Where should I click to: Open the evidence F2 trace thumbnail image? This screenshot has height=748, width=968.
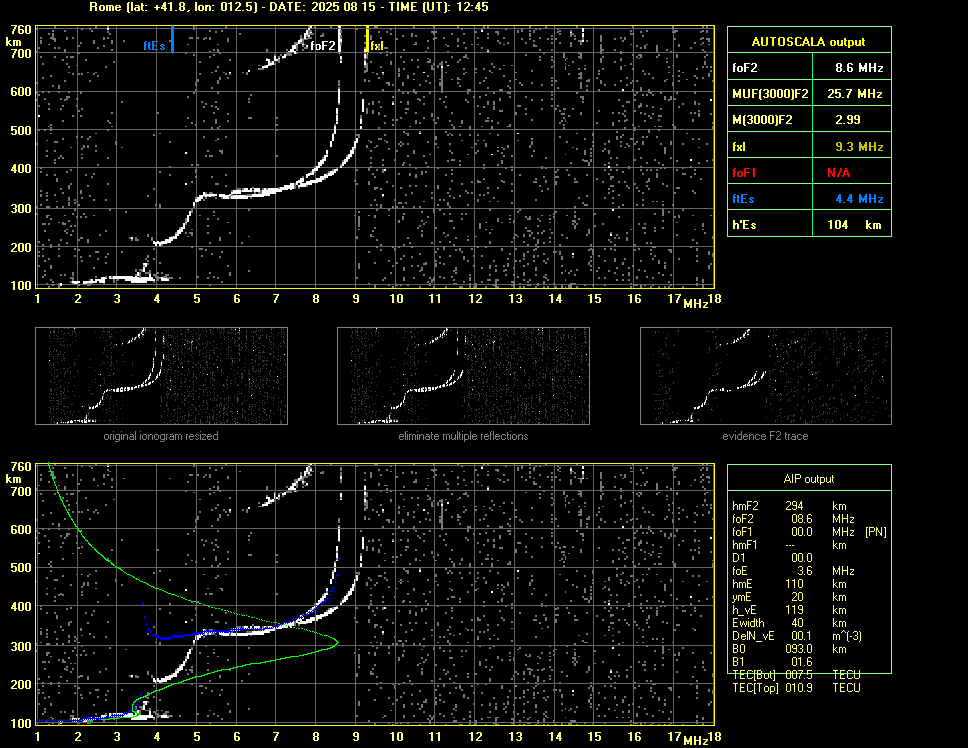coord(766,376)
